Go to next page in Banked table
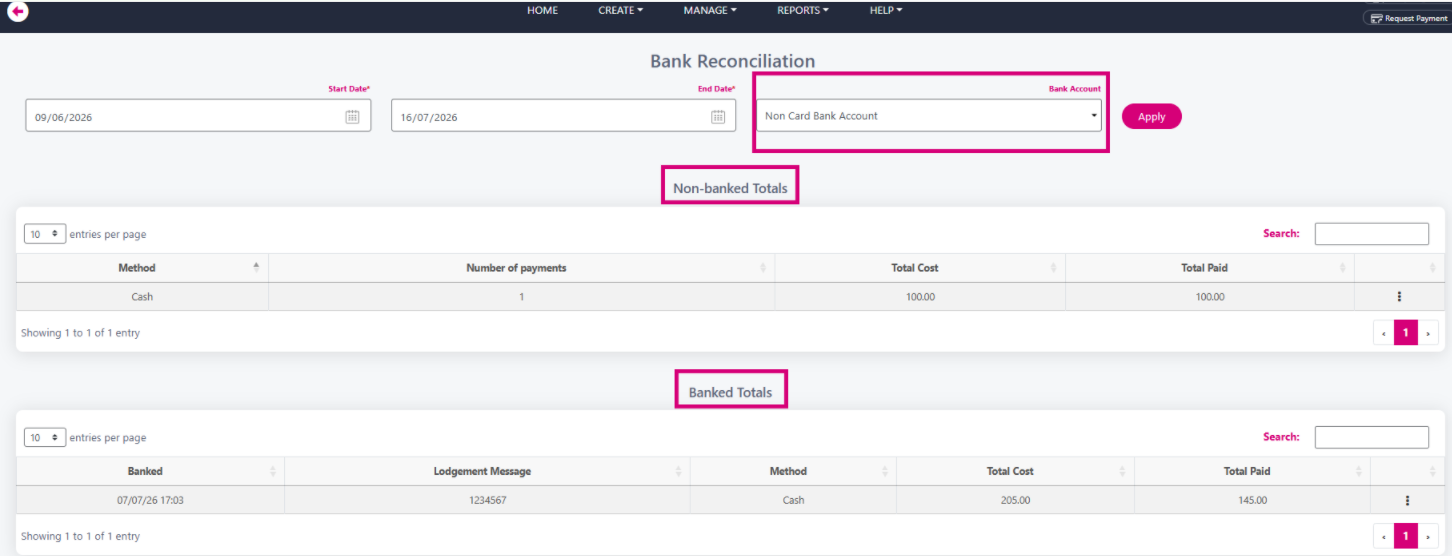 (1428, 536)
